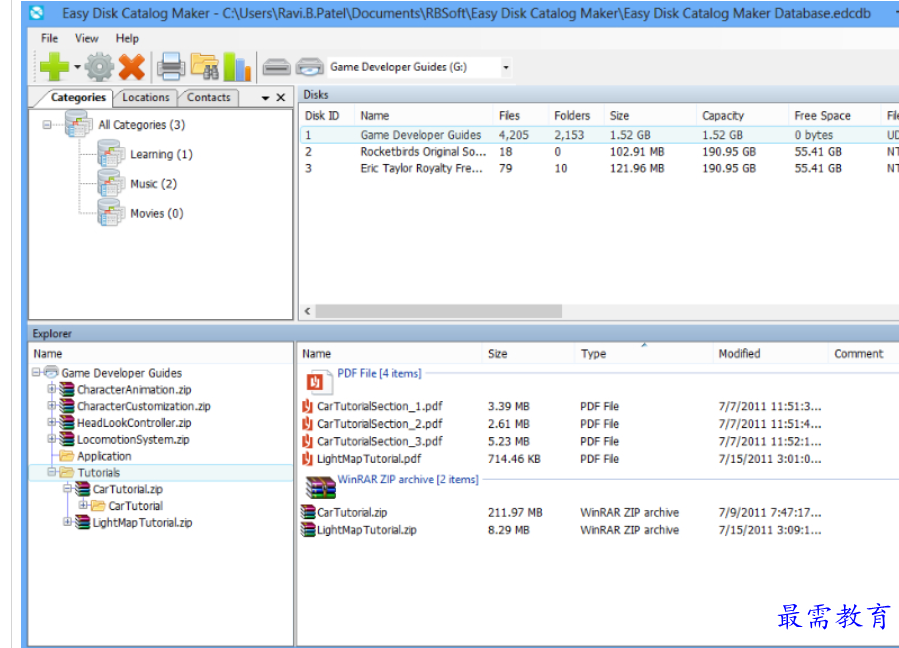Open the File menu
This screenshot has width=899, height=648.
pyautogui.click(x=49, y=38)
